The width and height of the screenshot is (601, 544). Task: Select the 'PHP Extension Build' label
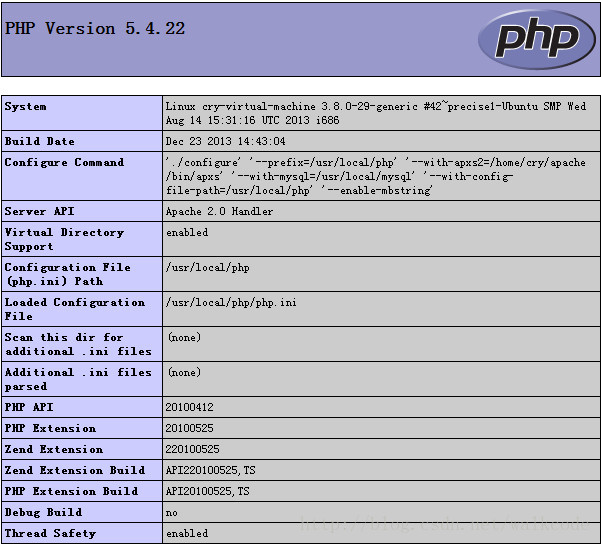pyautogui.click(x=71, y=491)
